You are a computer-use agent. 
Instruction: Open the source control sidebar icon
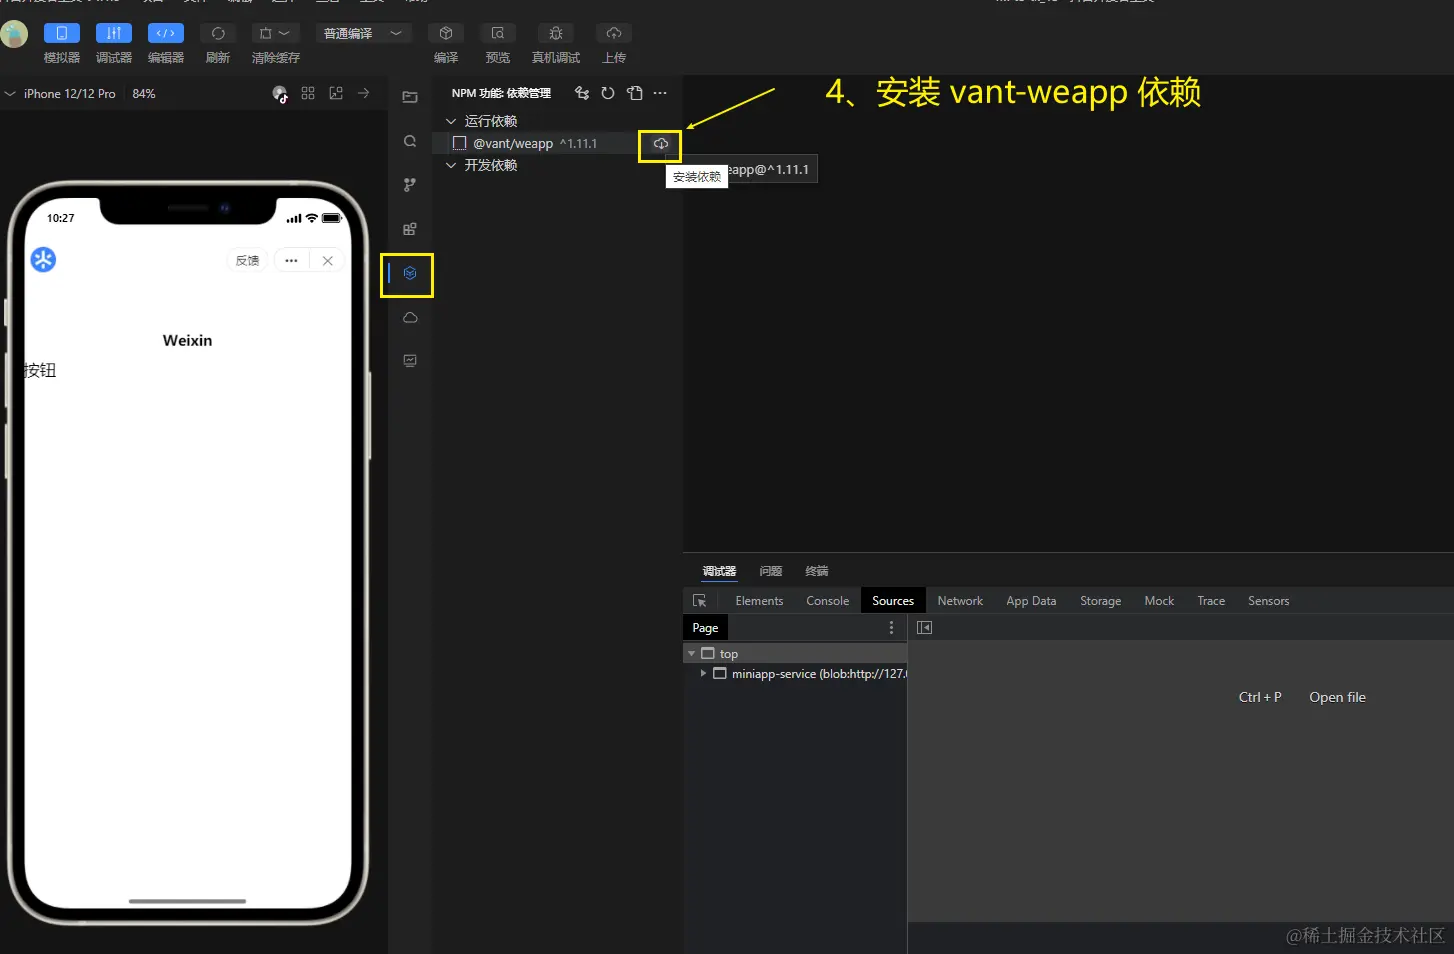point(410,185)
